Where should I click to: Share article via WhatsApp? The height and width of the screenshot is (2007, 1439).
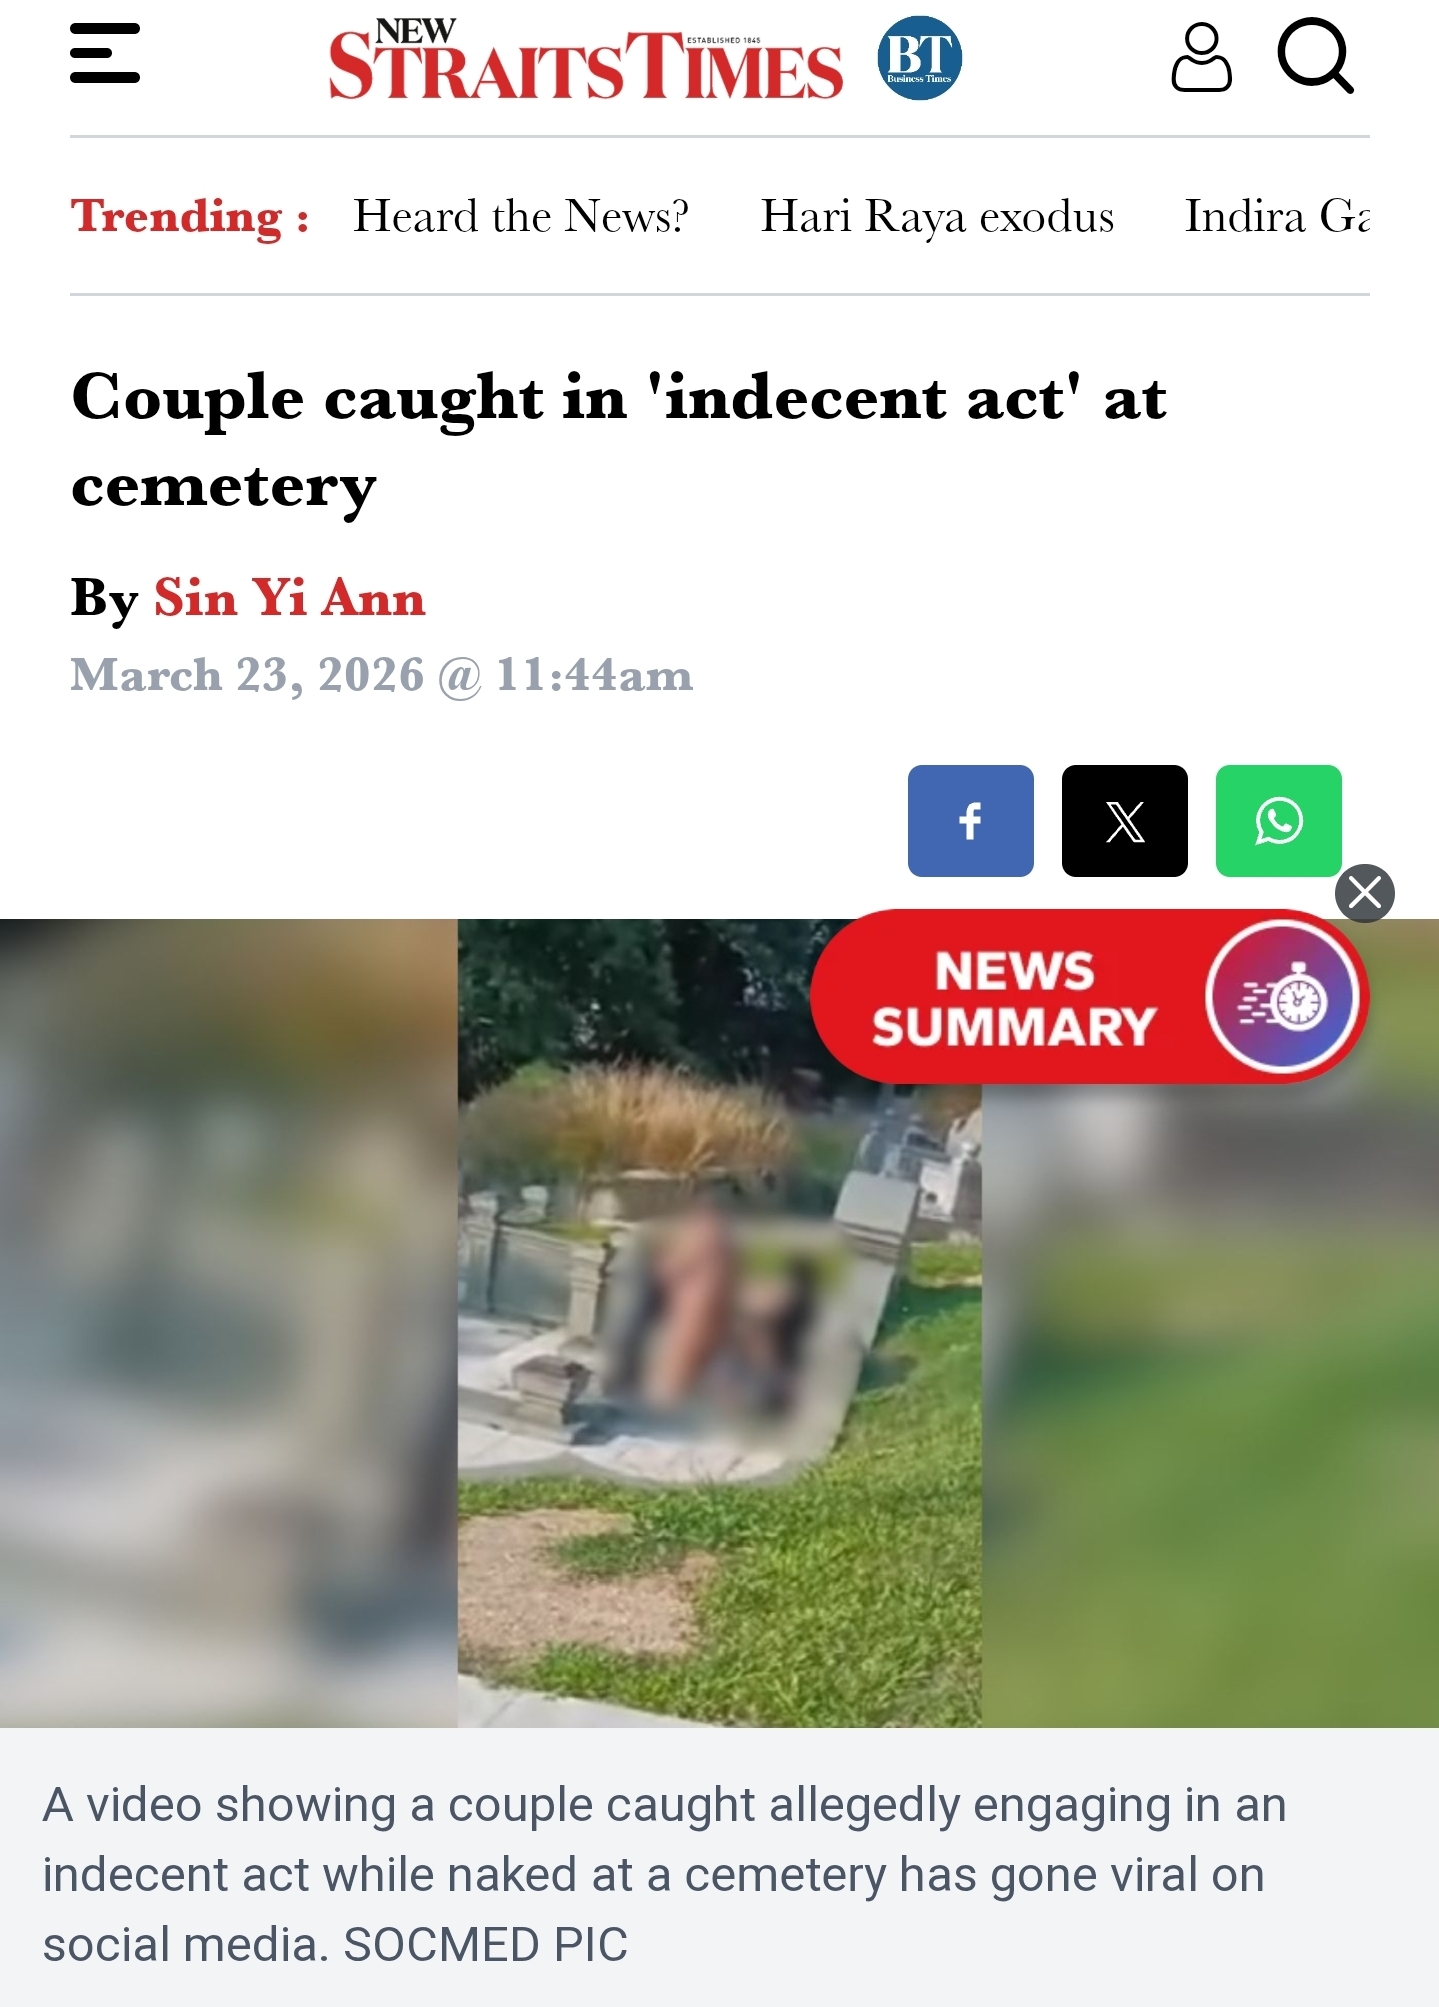pos(1278,821)
